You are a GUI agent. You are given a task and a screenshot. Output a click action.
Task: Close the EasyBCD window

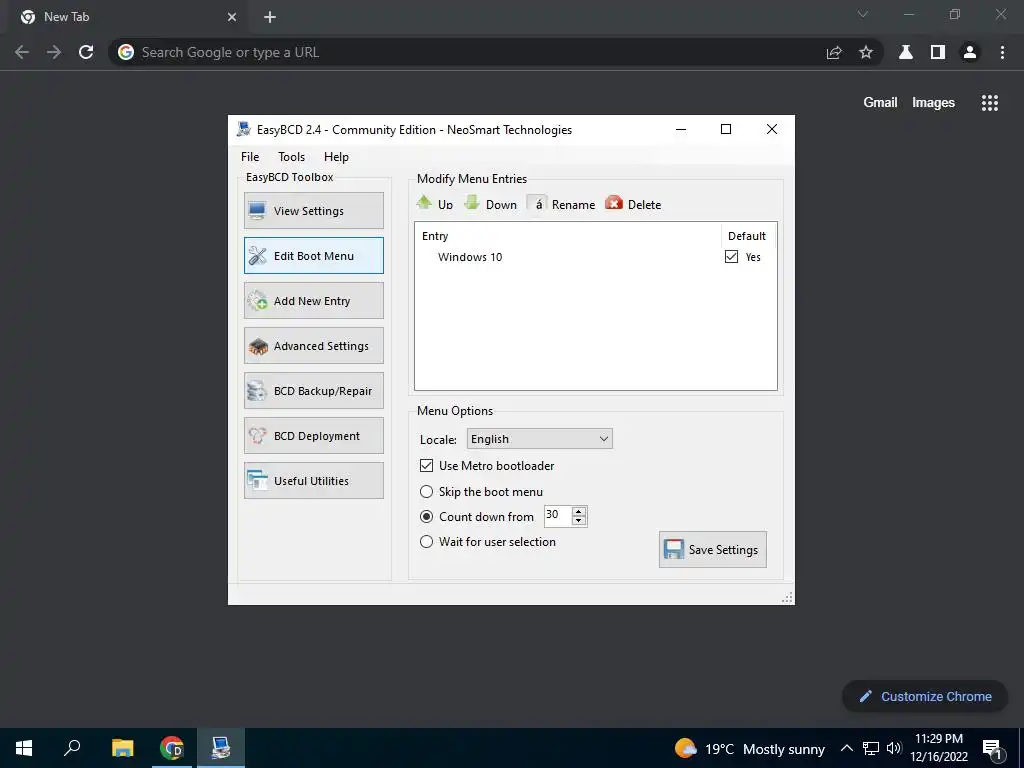(x=772, y=129)
